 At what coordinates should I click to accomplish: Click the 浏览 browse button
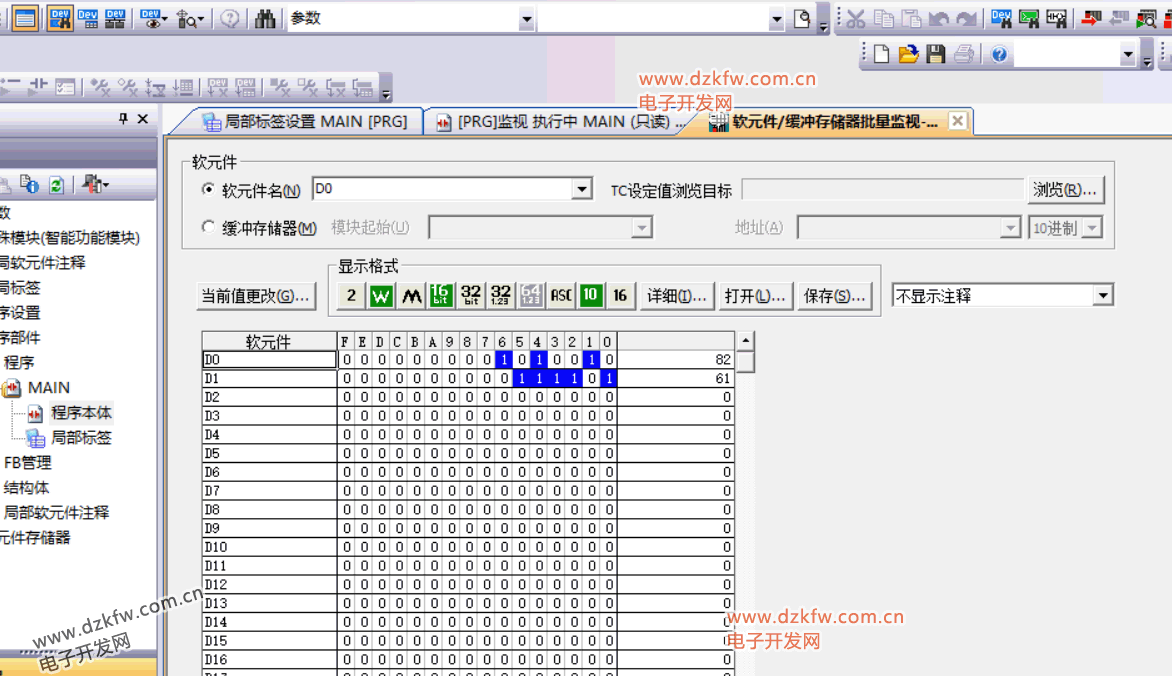(x=1065, y=190)
